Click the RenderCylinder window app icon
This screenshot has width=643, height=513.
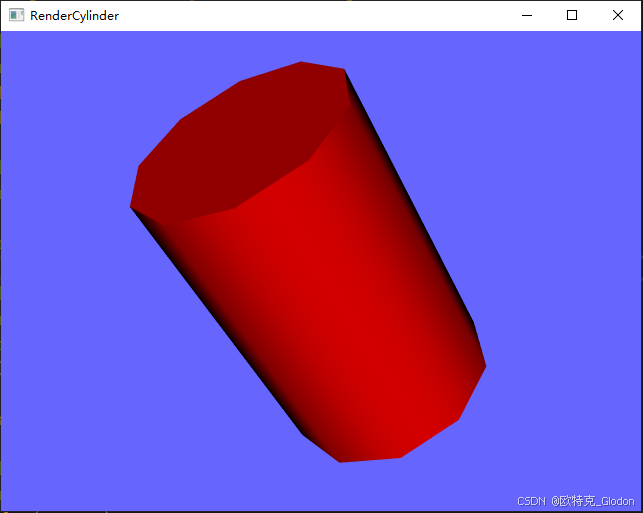(x=17, y=15)
